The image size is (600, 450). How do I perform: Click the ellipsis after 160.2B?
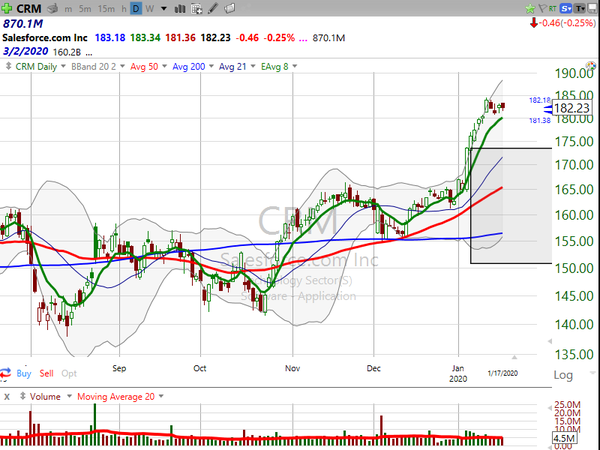pyautogui.click(x=89, y=53)
